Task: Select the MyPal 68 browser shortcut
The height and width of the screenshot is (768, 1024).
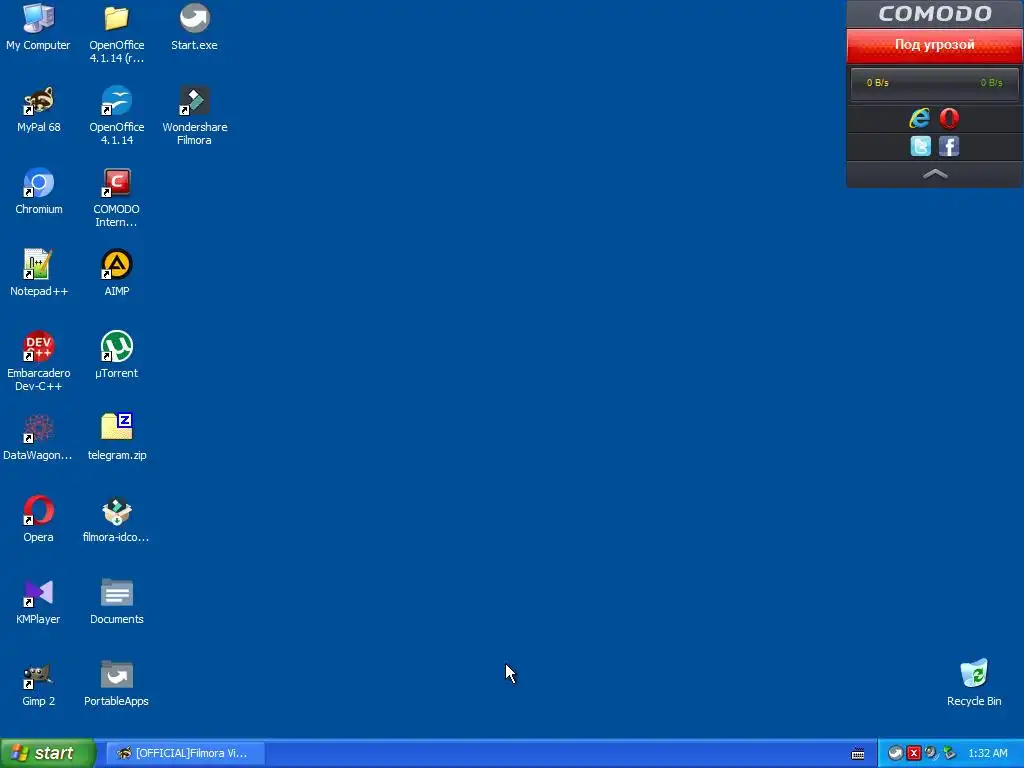Action: [x=38, y=109]
